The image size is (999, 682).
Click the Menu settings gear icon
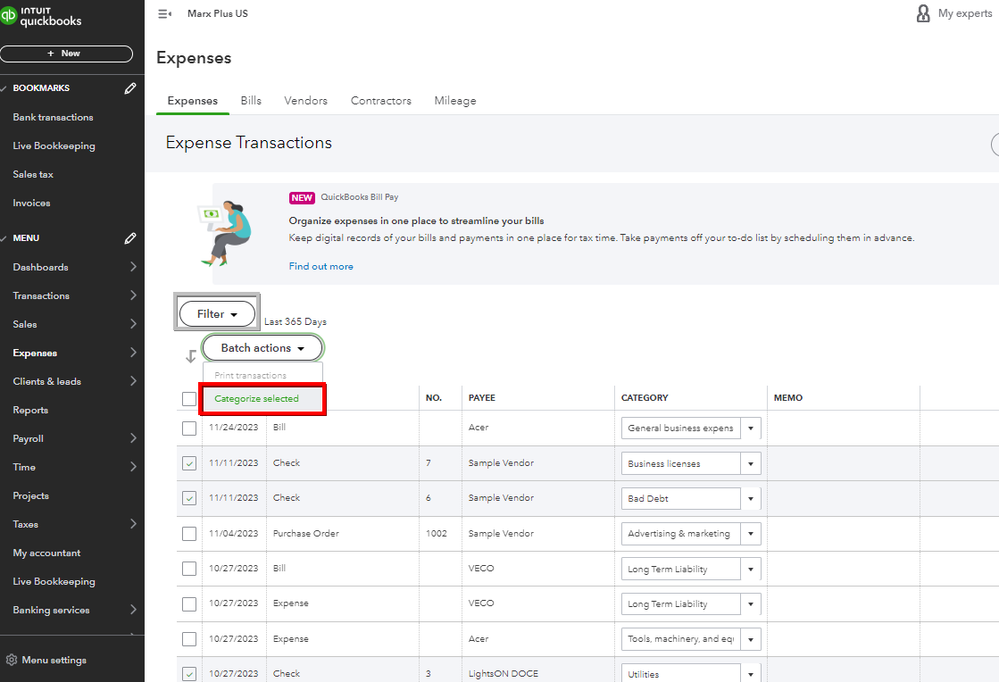pyautogui.click(x=11, y=660)
